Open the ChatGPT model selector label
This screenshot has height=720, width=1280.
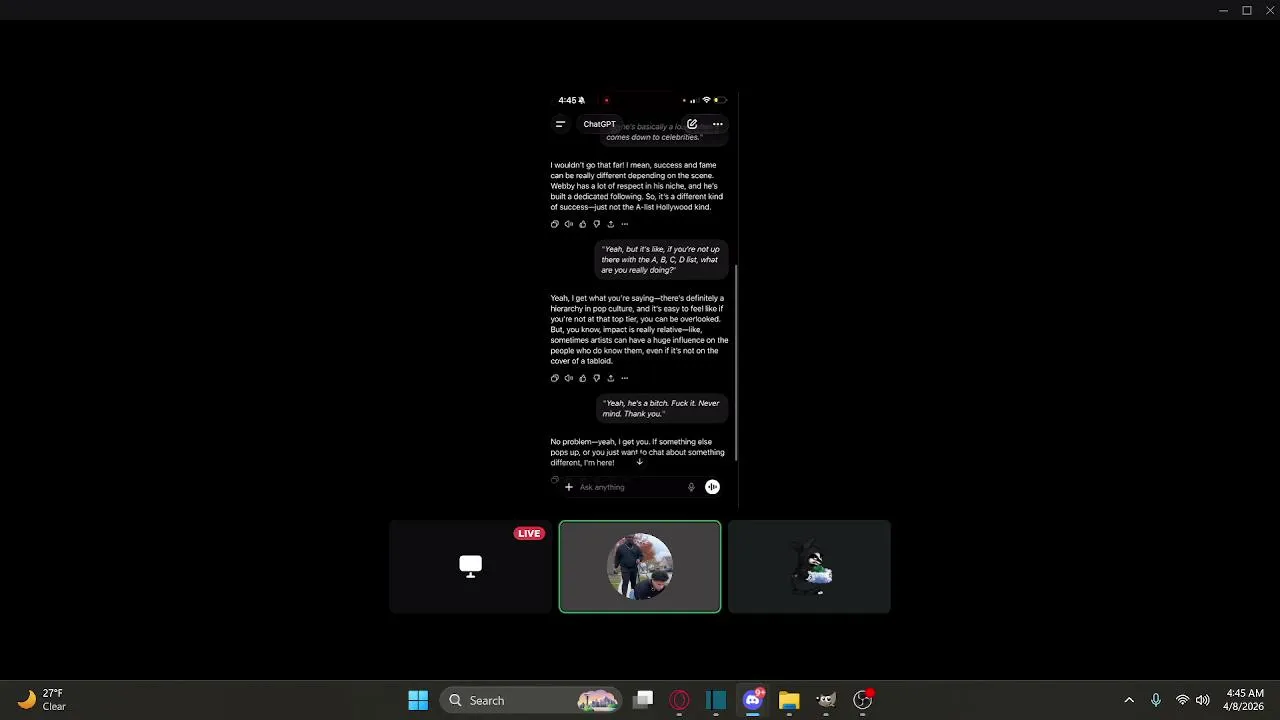tap(599, 124)
